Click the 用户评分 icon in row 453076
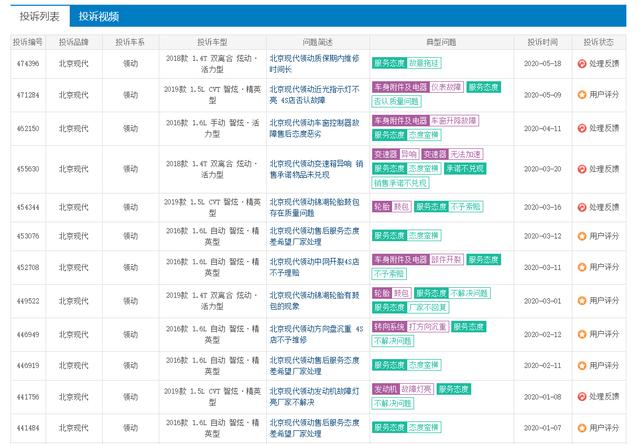The width and height of the screenshot is (640, 444). (582, 236)
